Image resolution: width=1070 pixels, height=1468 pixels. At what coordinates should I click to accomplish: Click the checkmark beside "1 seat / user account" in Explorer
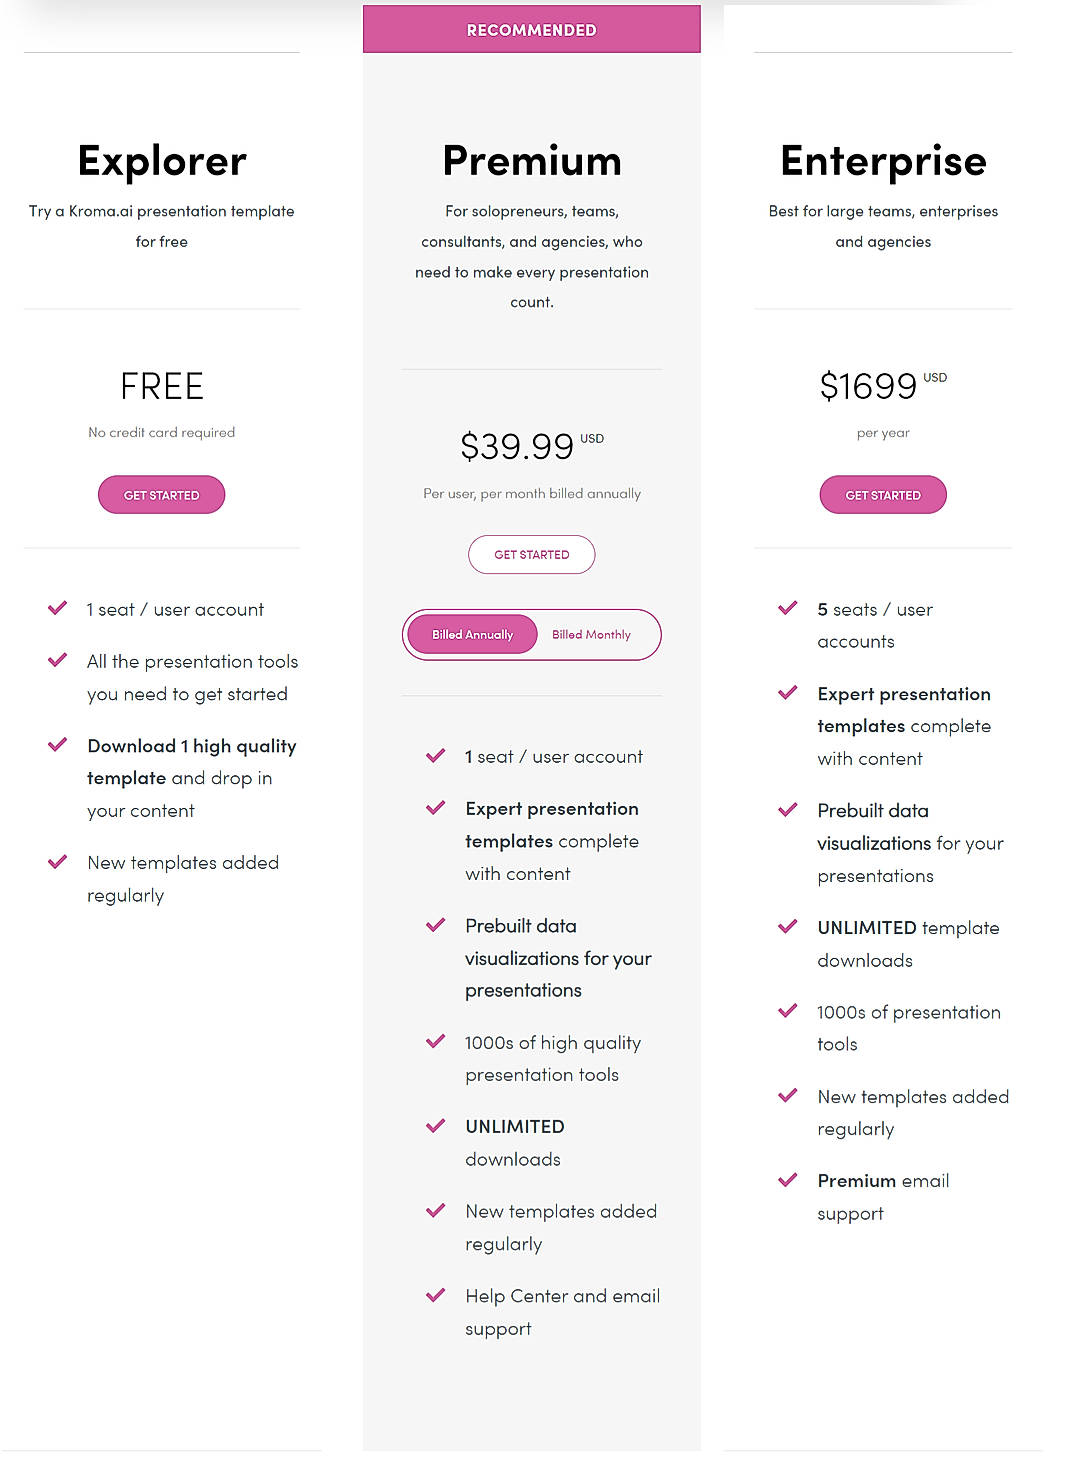tap(57, 608)
